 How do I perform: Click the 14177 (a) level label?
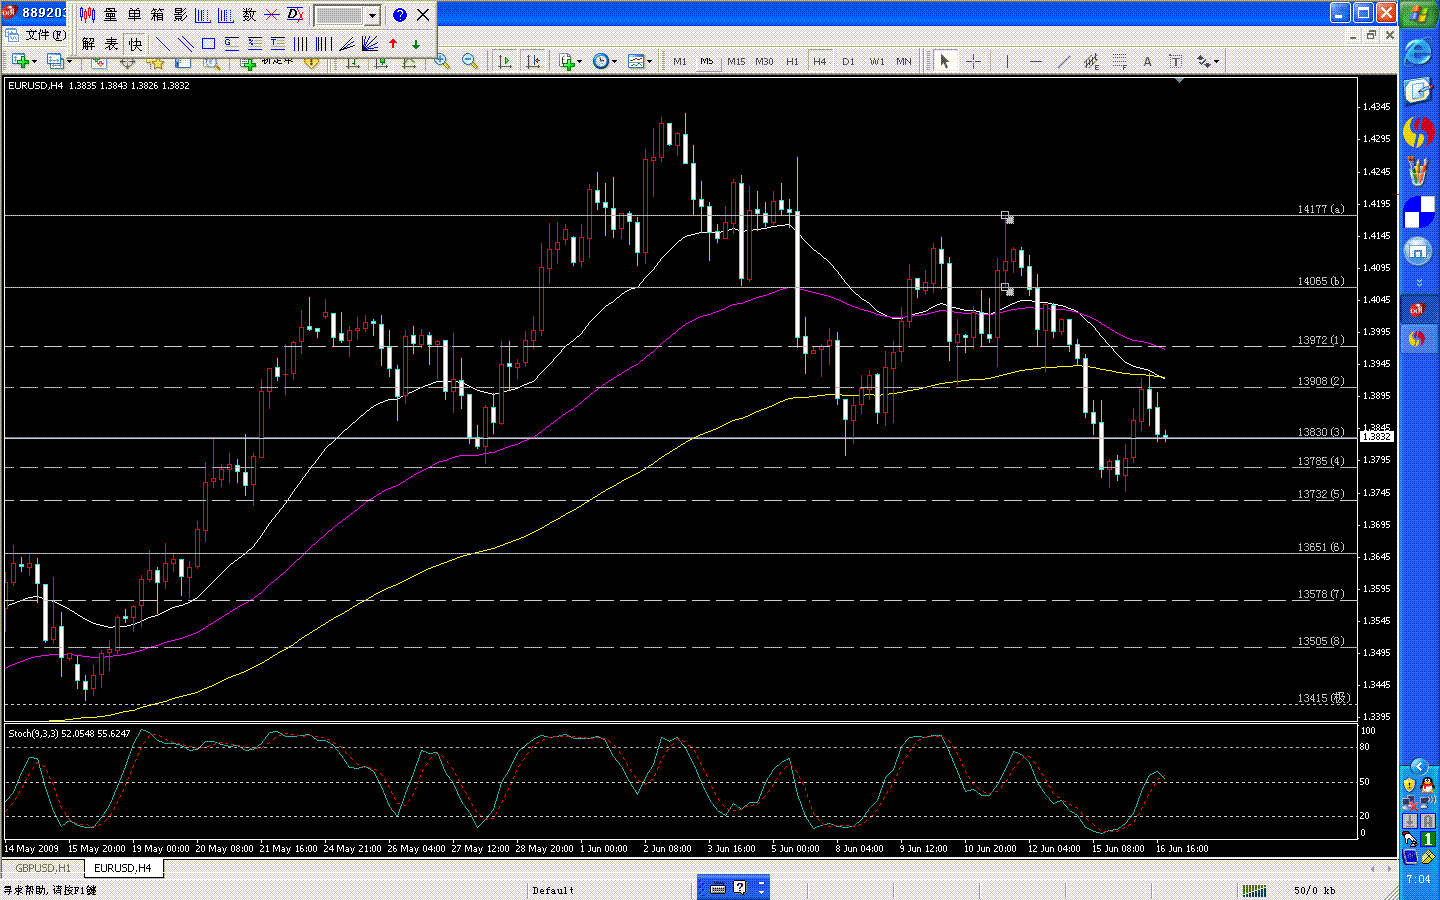tap(1321, 209)
